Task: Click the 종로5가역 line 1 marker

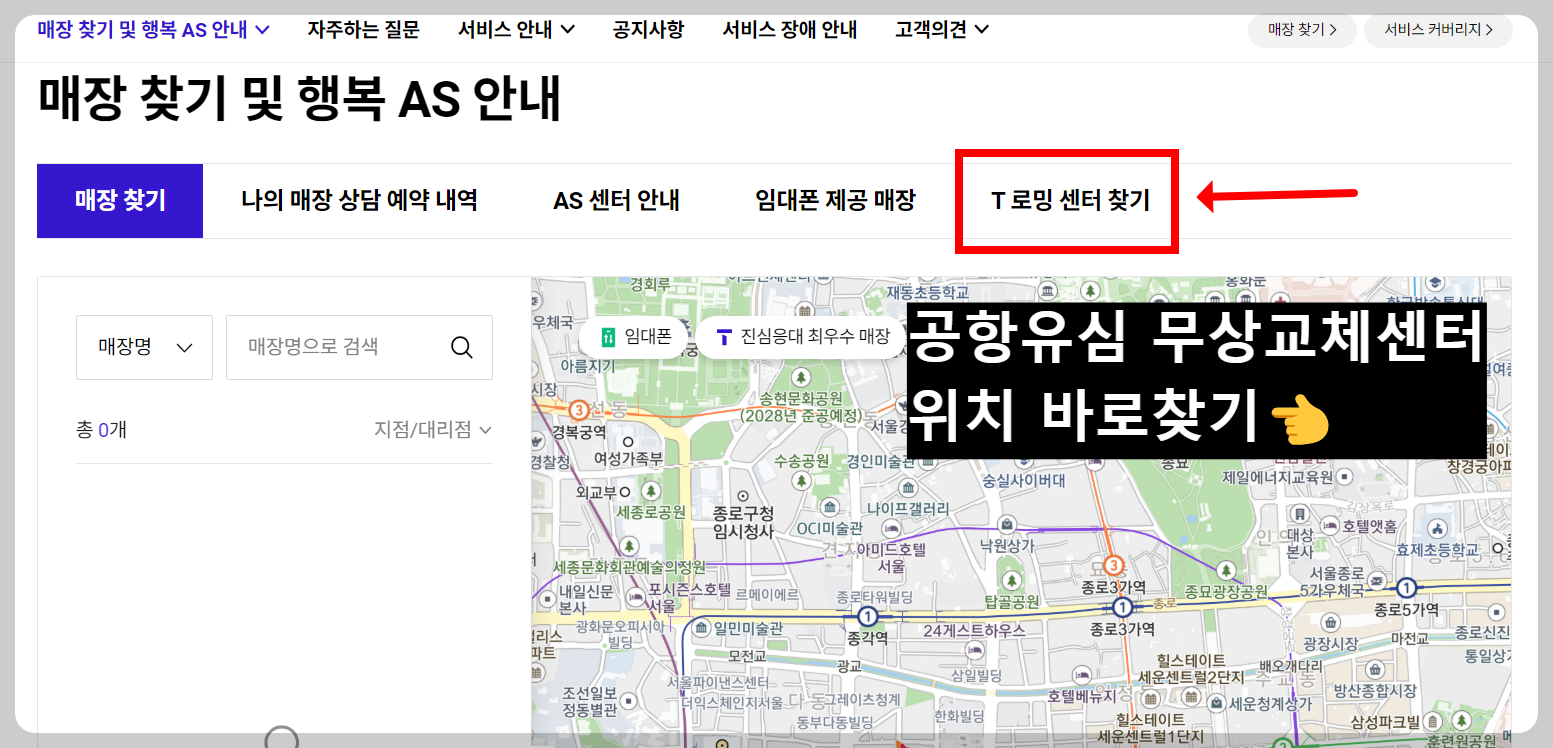Action: click(1407, 588)
